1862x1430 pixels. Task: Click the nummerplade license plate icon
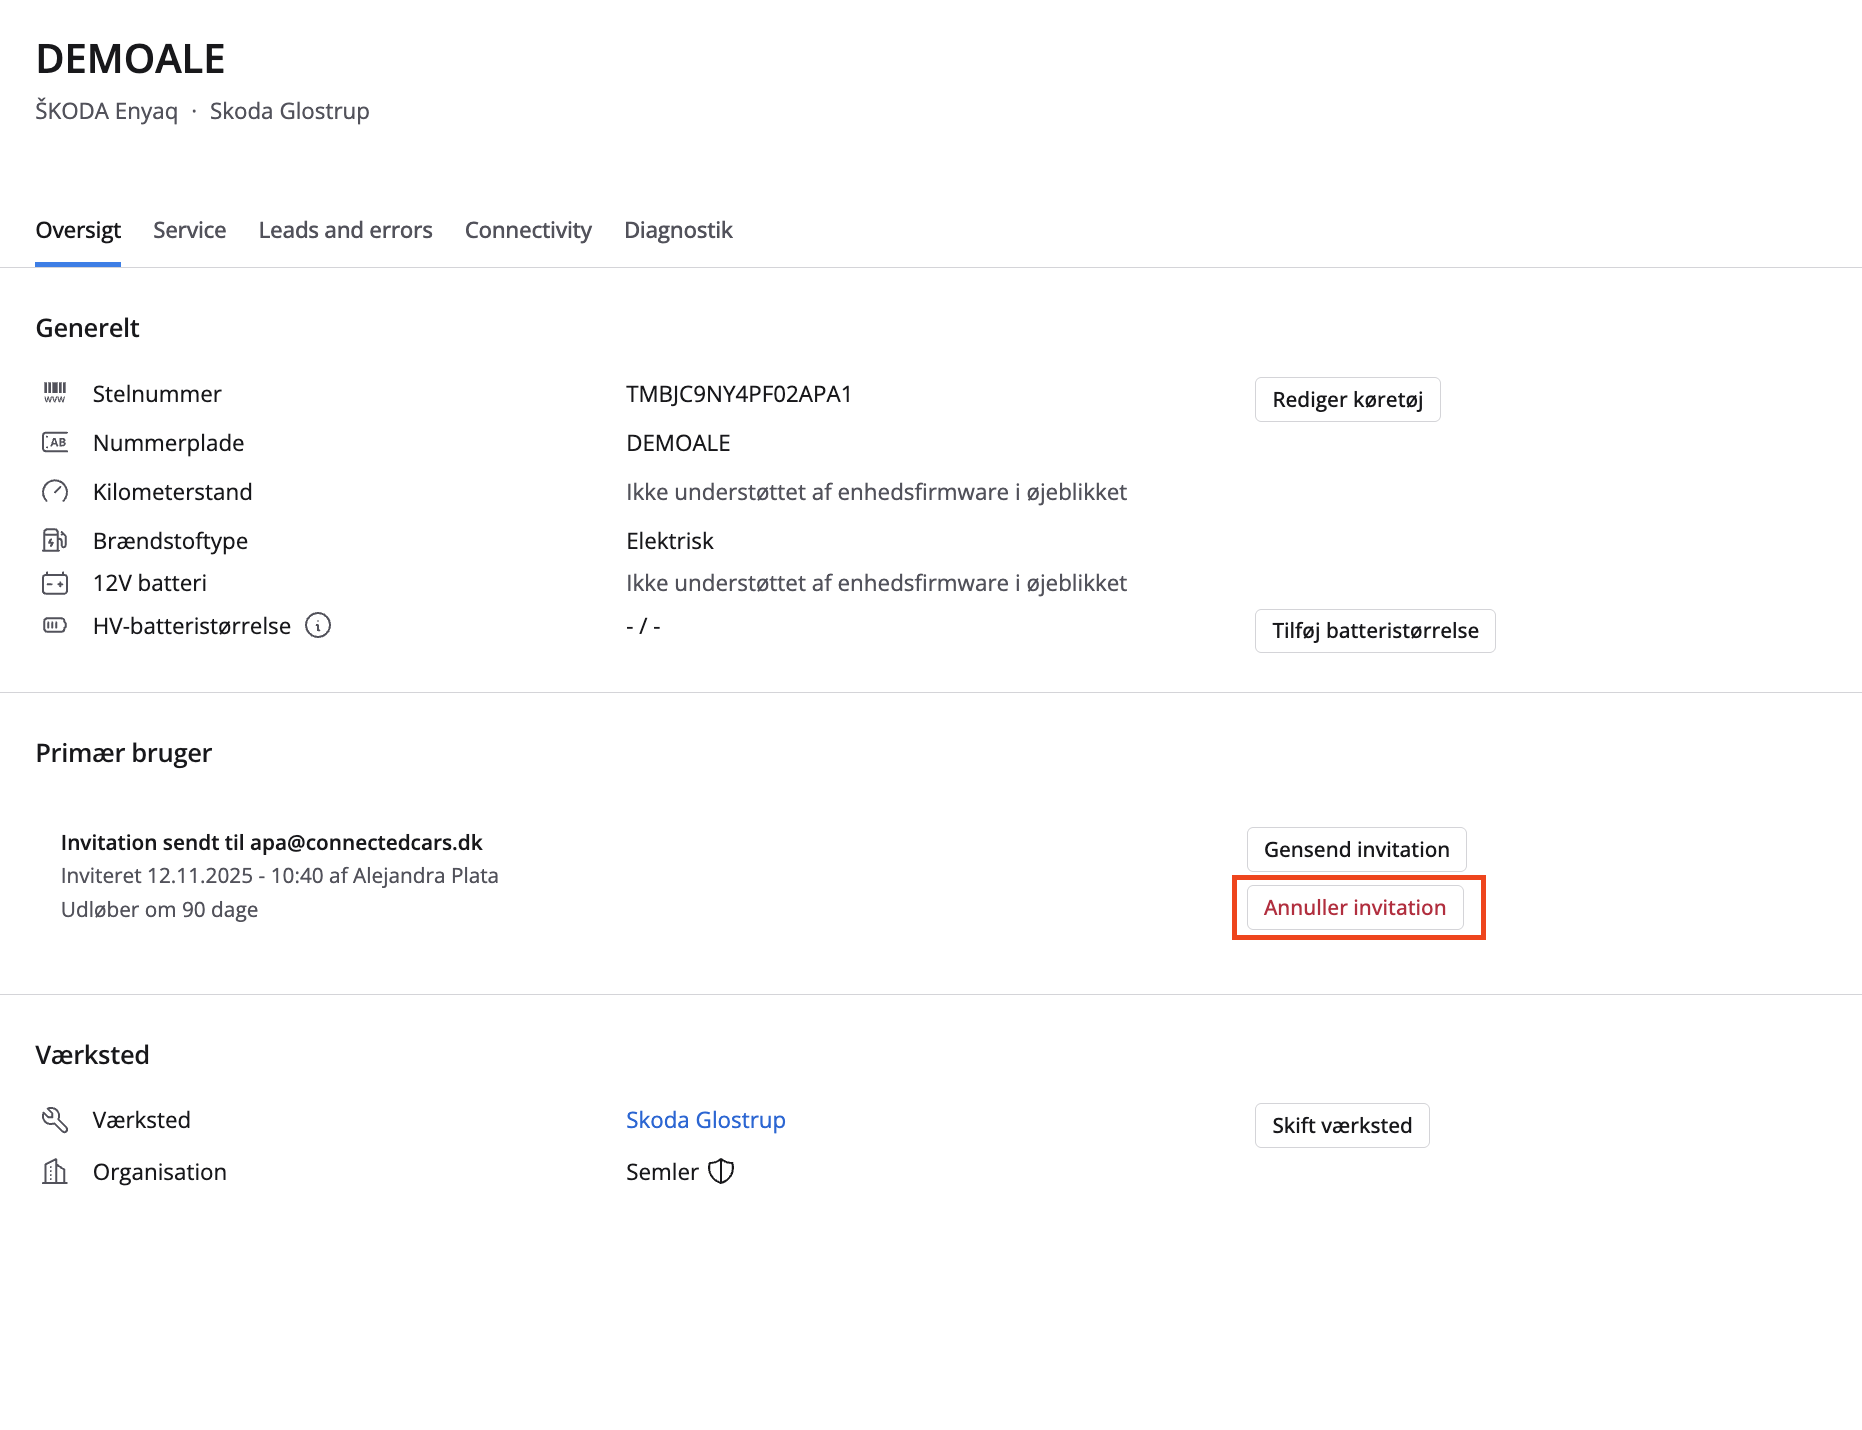tap(55, 442)
